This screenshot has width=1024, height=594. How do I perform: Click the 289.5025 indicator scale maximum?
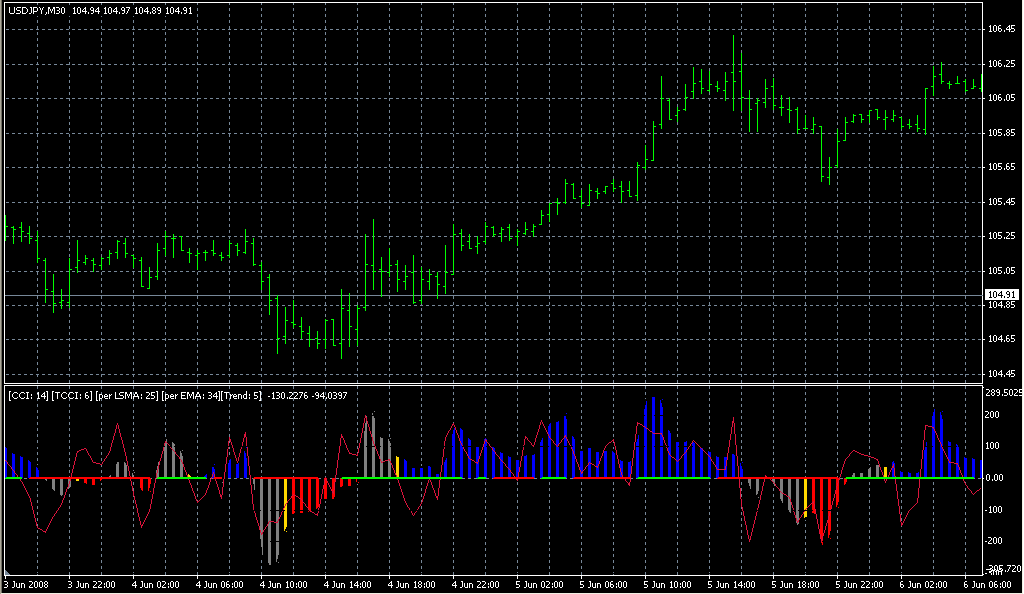point(1004,393)
